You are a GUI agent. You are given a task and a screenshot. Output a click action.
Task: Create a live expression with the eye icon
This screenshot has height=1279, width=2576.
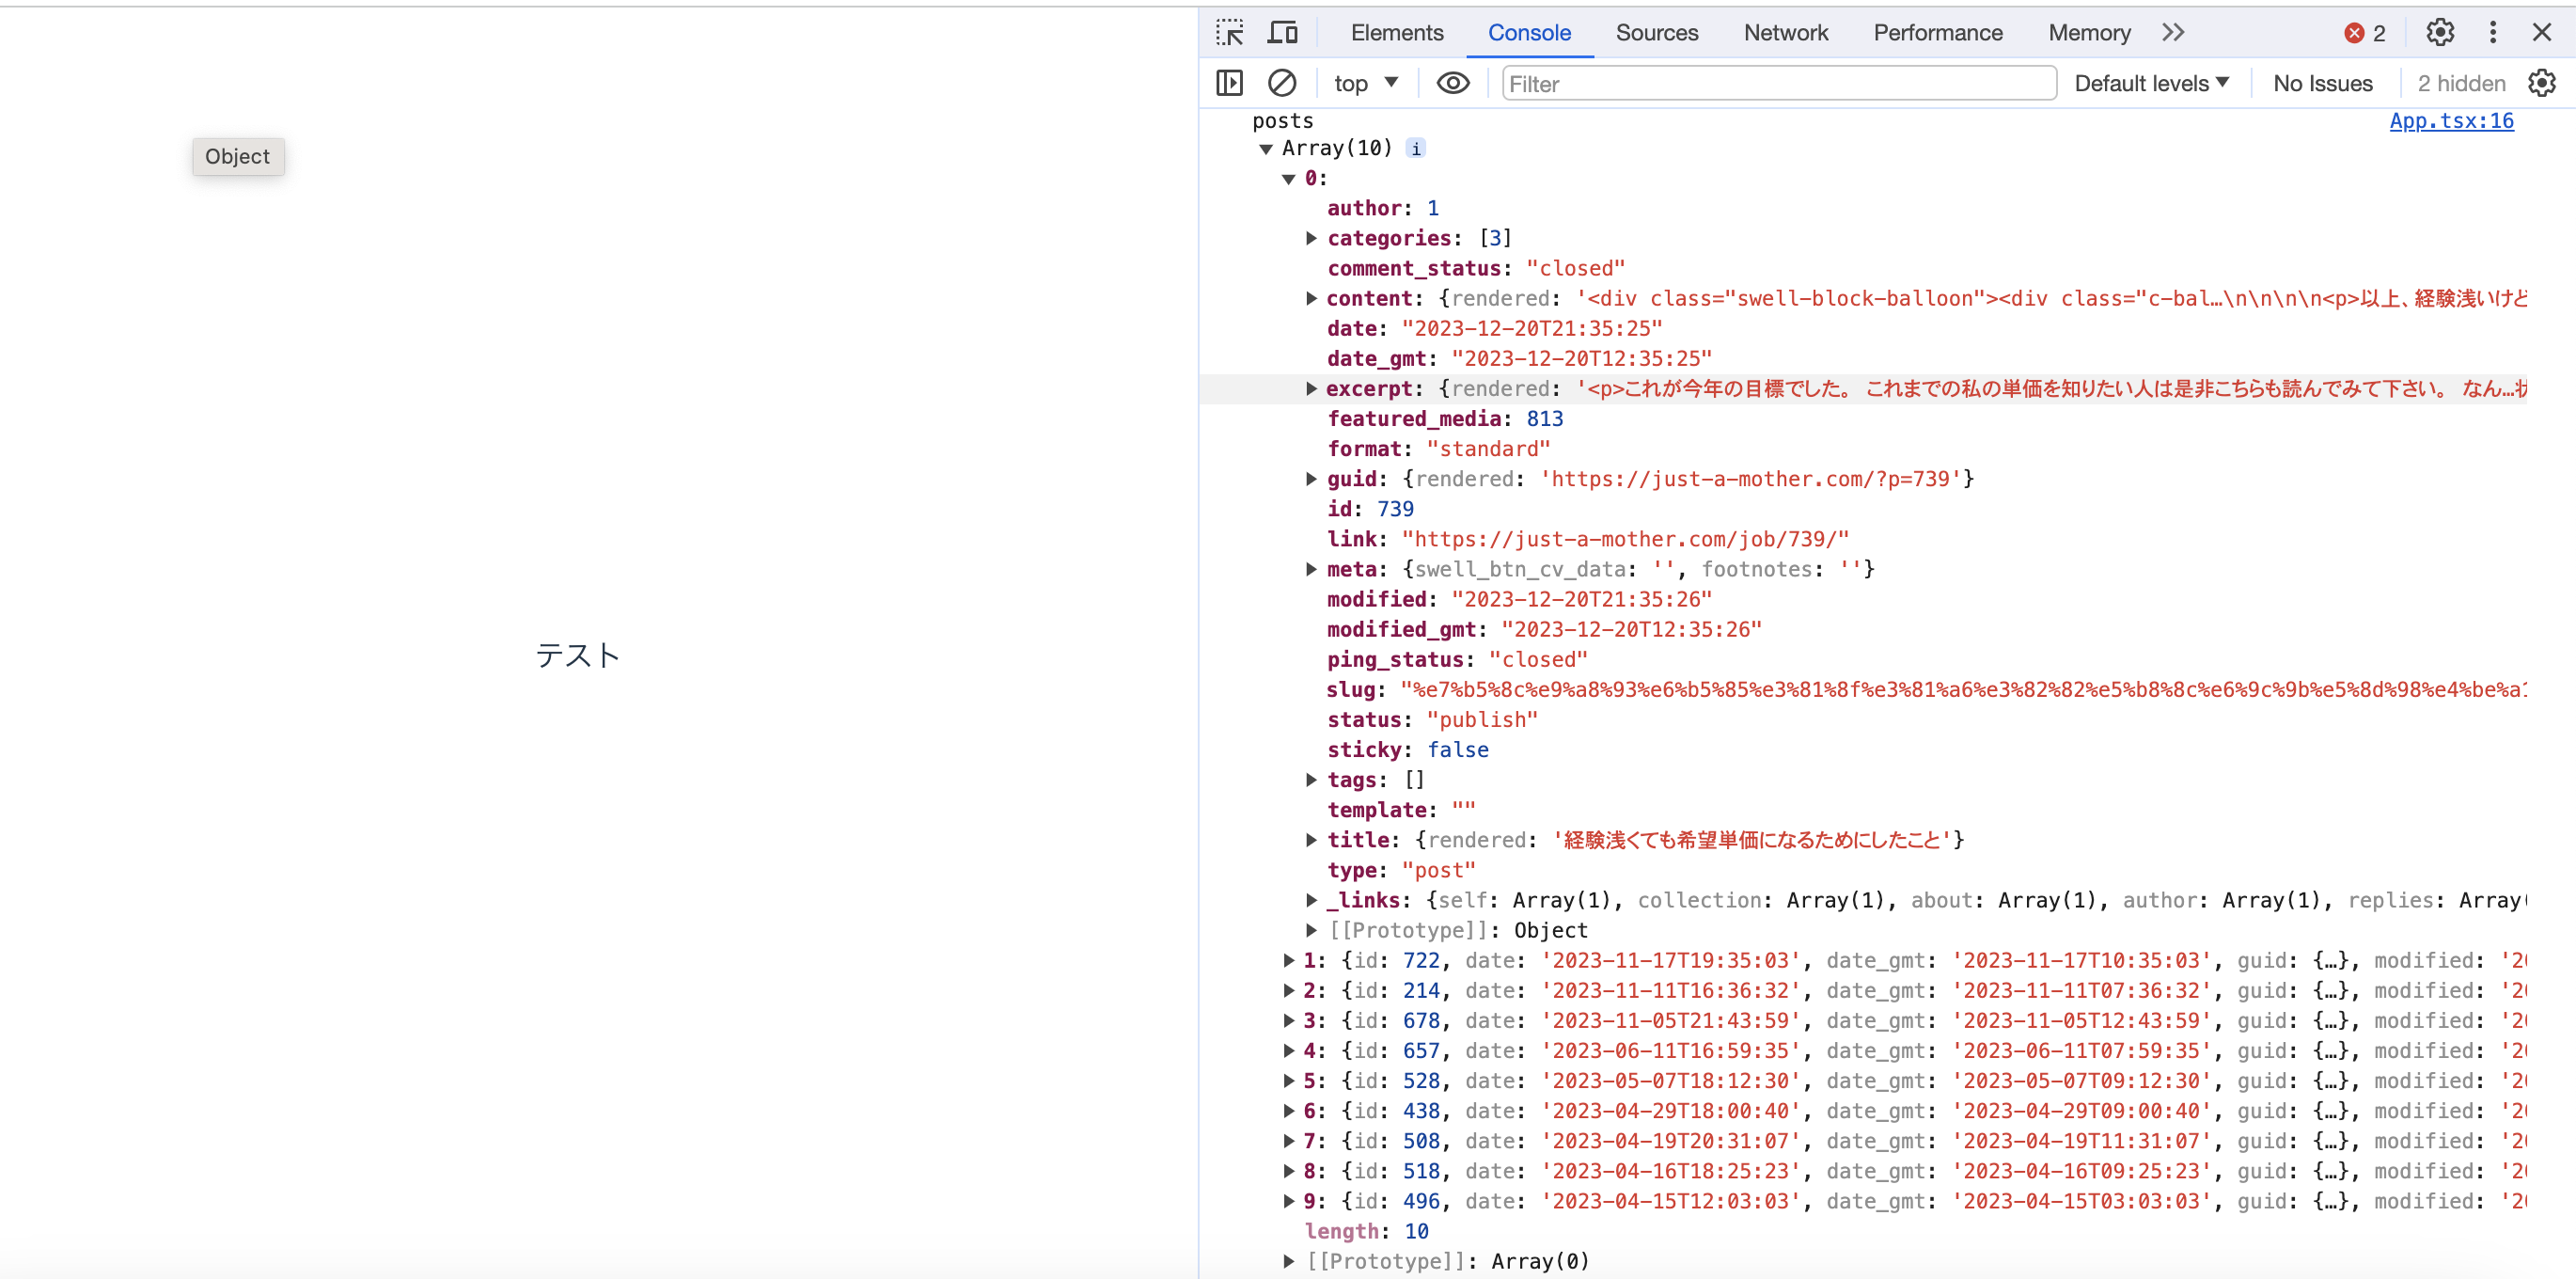(x=1452, y=83)
